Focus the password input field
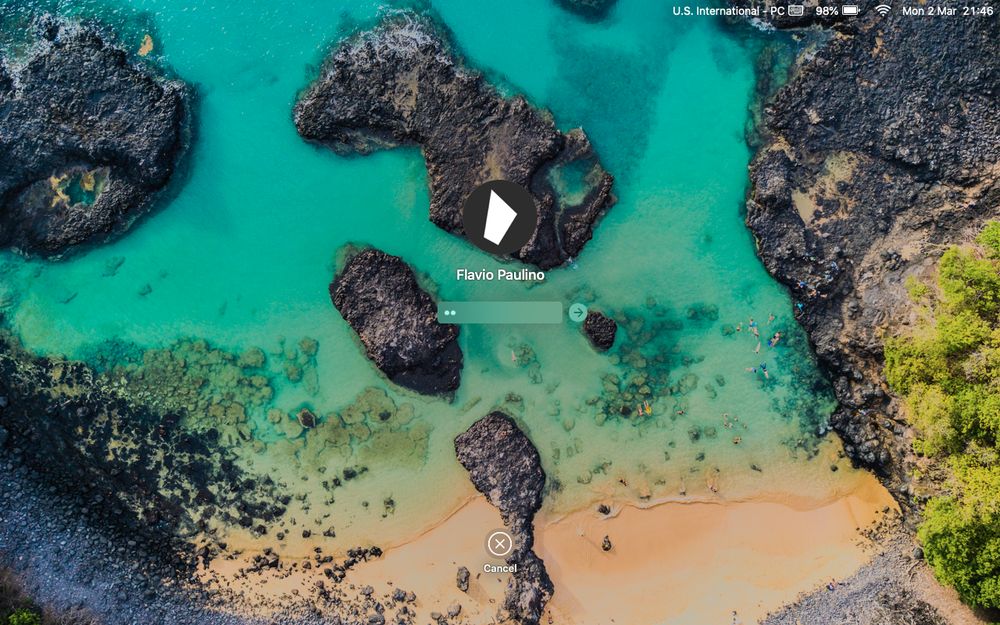1000x625 pixels. tap(499, 312)
